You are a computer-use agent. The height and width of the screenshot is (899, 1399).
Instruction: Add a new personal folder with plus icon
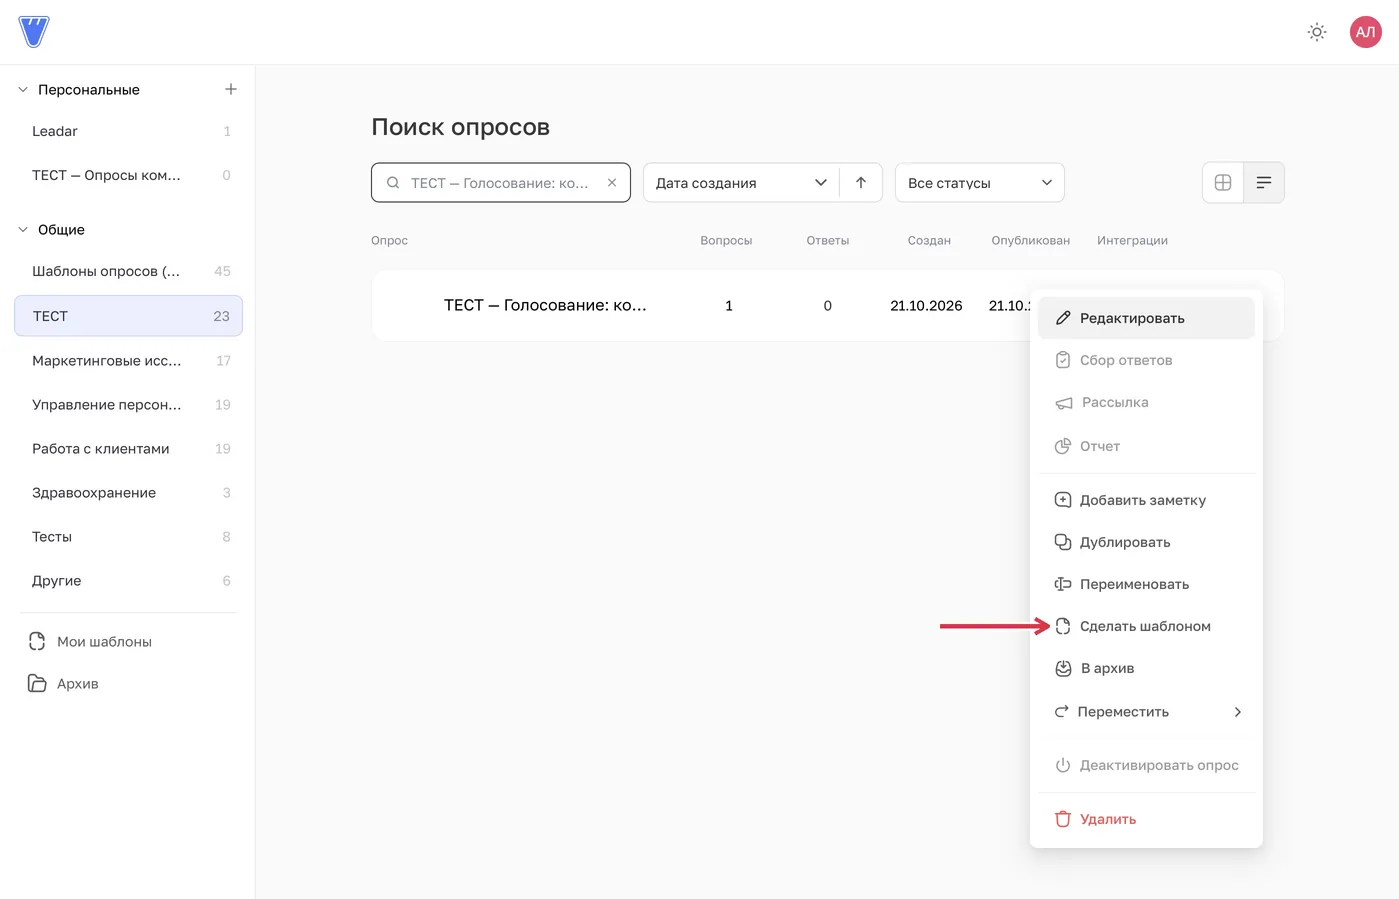pyautogui.click(x=231, y=89)
